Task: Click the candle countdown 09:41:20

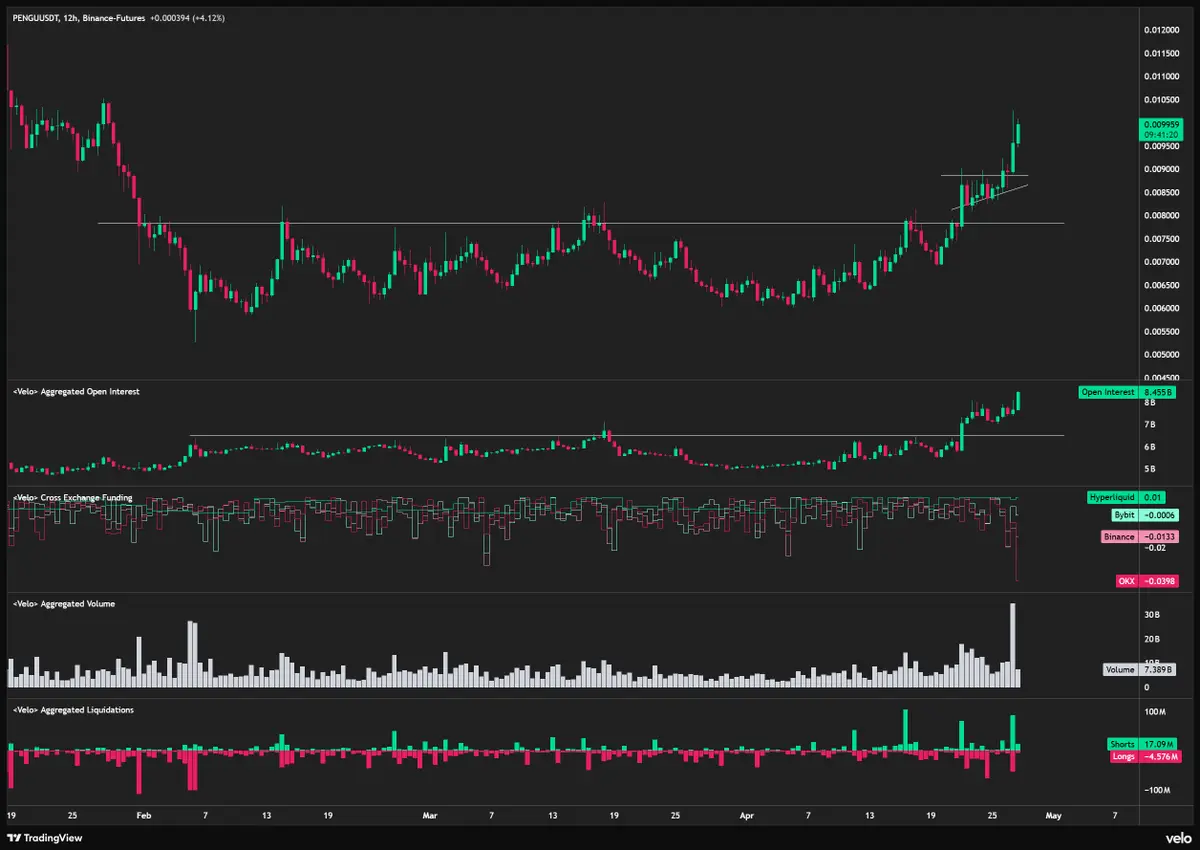Action: [x=1160, y=134]
